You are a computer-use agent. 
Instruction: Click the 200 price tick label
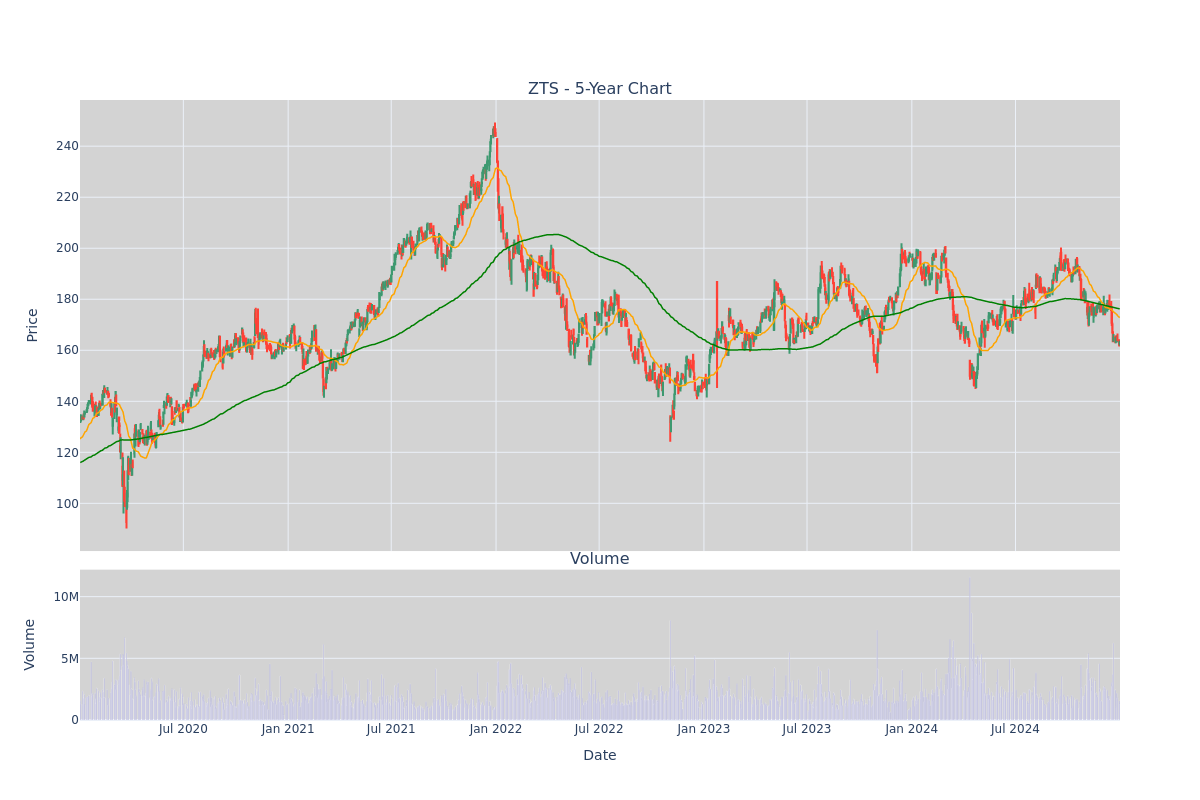pos(67,248)
